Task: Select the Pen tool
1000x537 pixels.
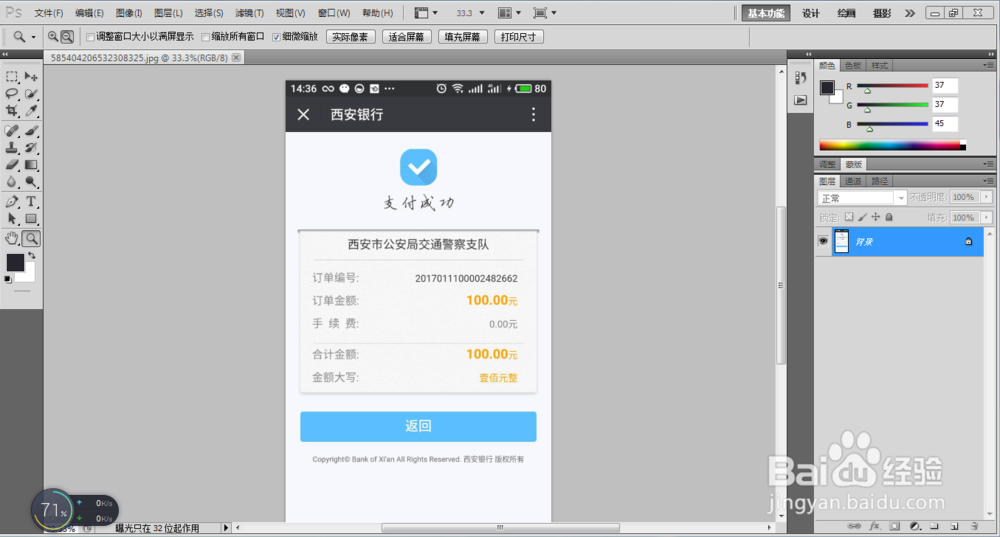Action: pyautogui.click(x=12, y=202)
